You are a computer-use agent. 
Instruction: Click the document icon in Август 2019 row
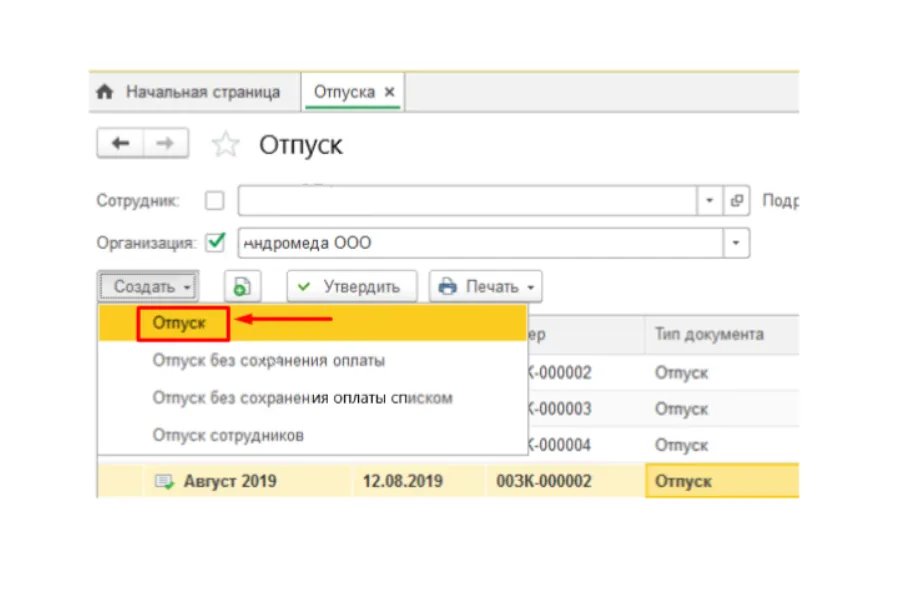click(164, 481)
